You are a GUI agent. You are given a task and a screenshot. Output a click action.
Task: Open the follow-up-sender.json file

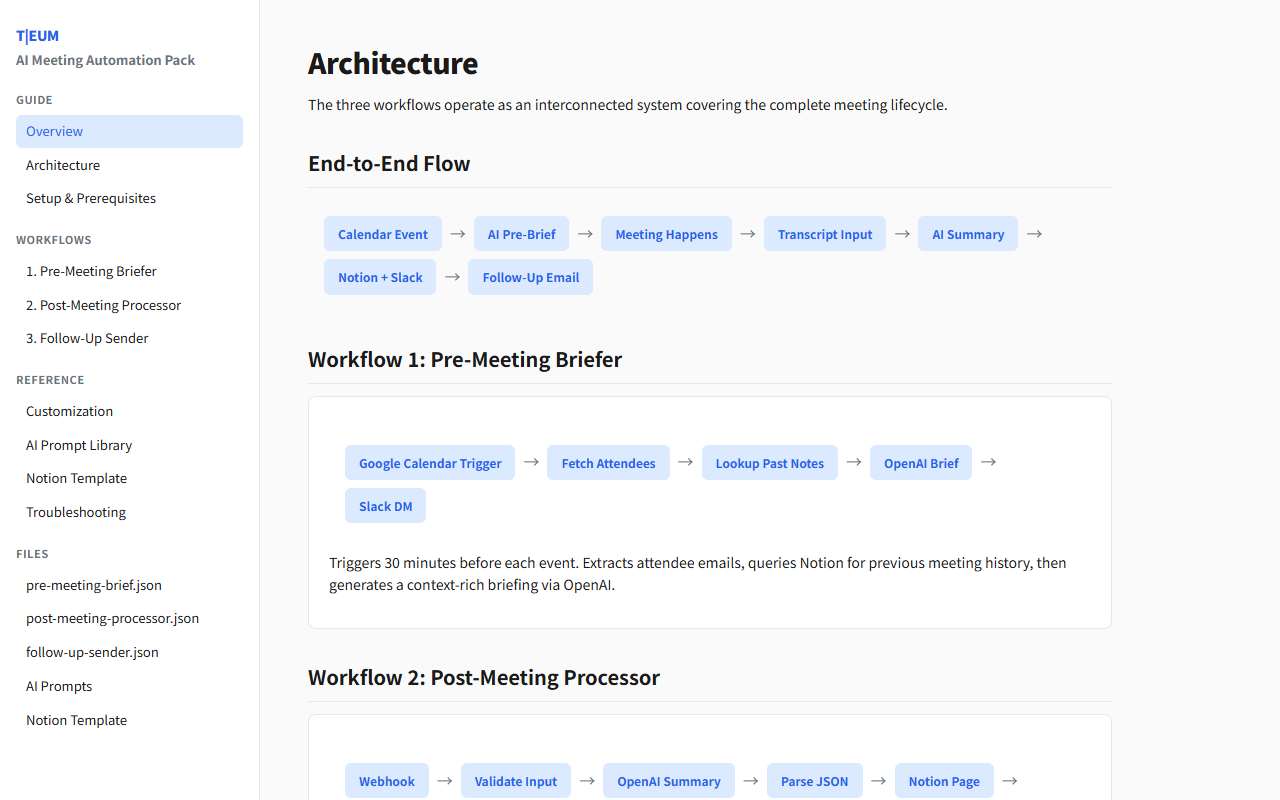coord(91,652)
